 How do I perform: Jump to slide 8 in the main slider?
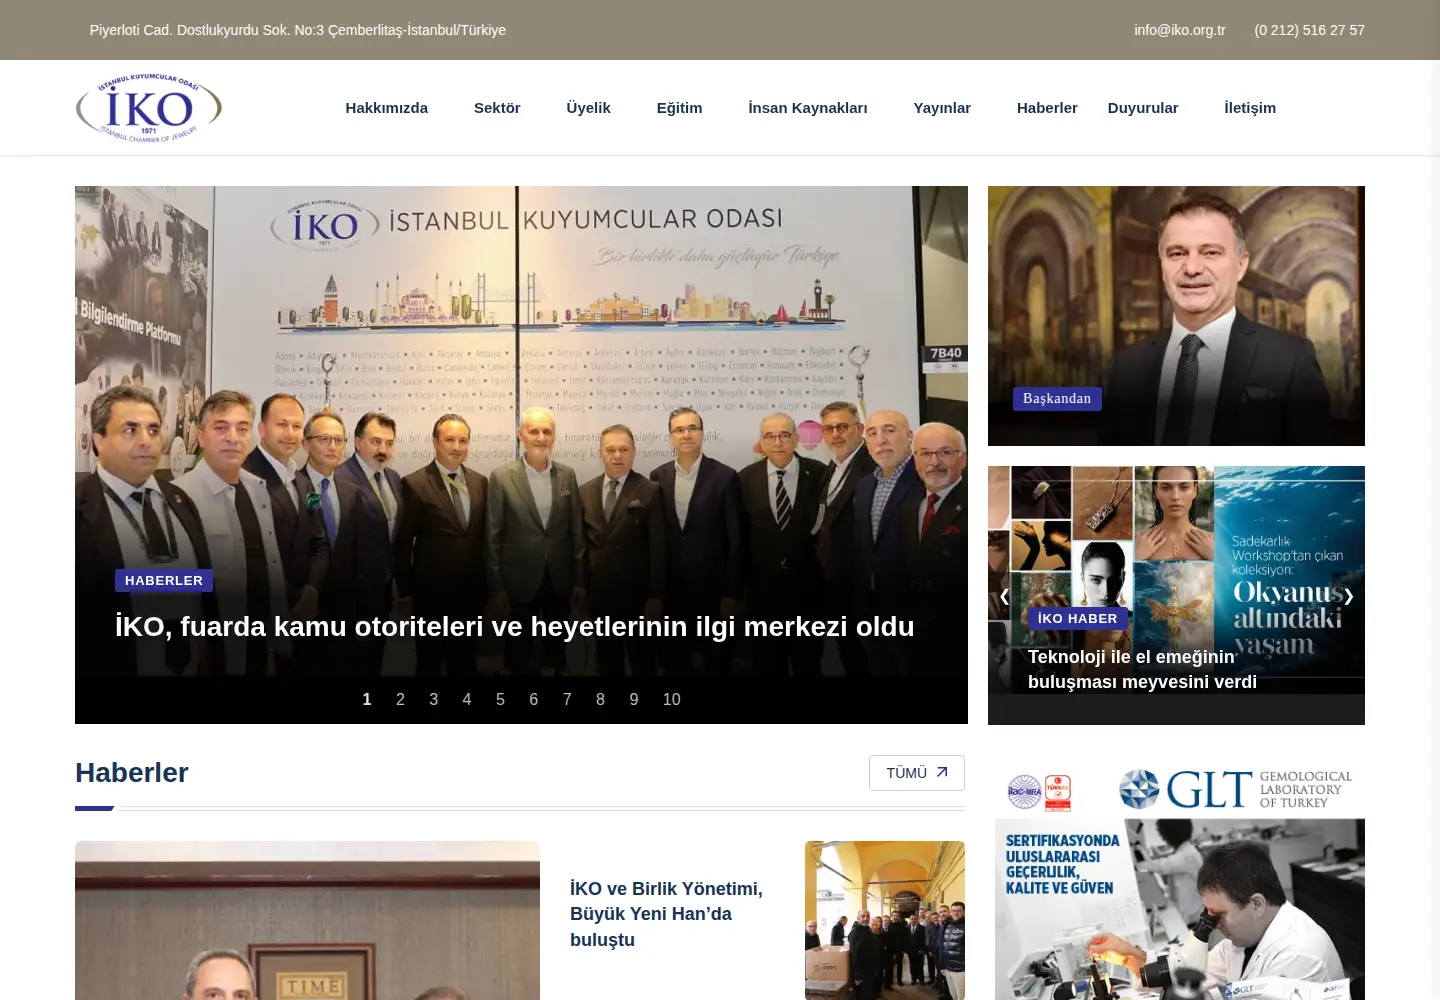coord(600,700)
